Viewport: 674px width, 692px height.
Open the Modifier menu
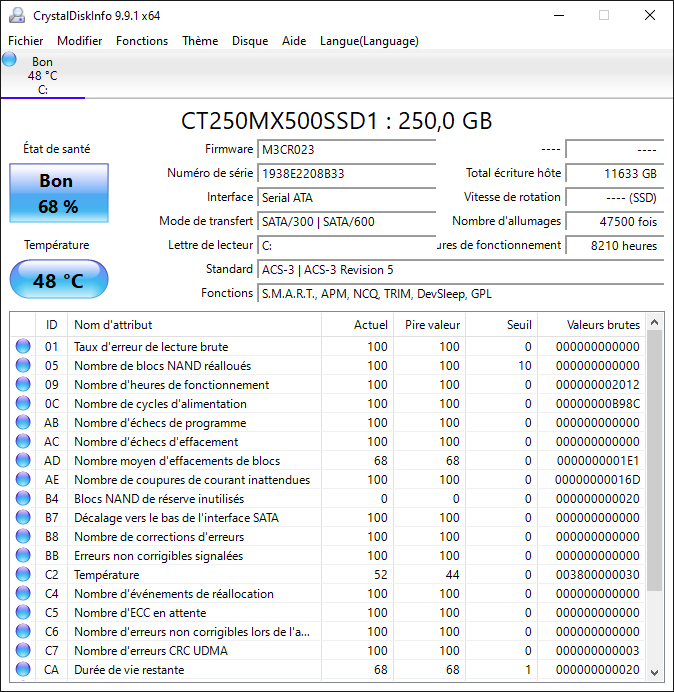pyautogui.click(x=79, y=41)
